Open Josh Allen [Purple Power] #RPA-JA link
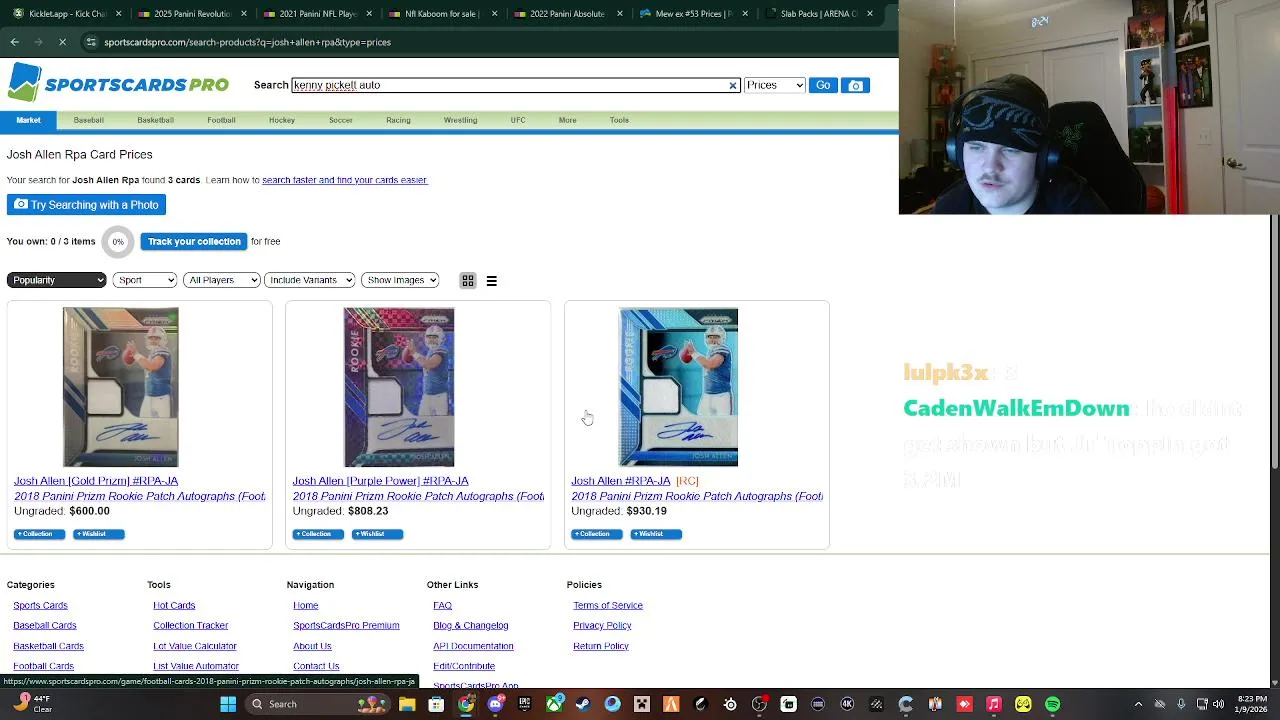This screenshot has height=720, width=1280. pos(380,481)
